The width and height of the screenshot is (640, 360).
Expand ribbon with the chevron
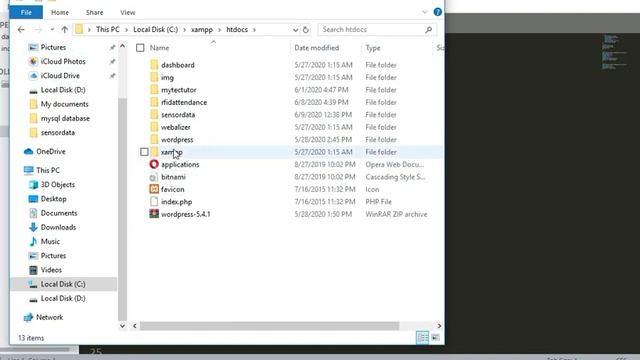tap(424, 12)
